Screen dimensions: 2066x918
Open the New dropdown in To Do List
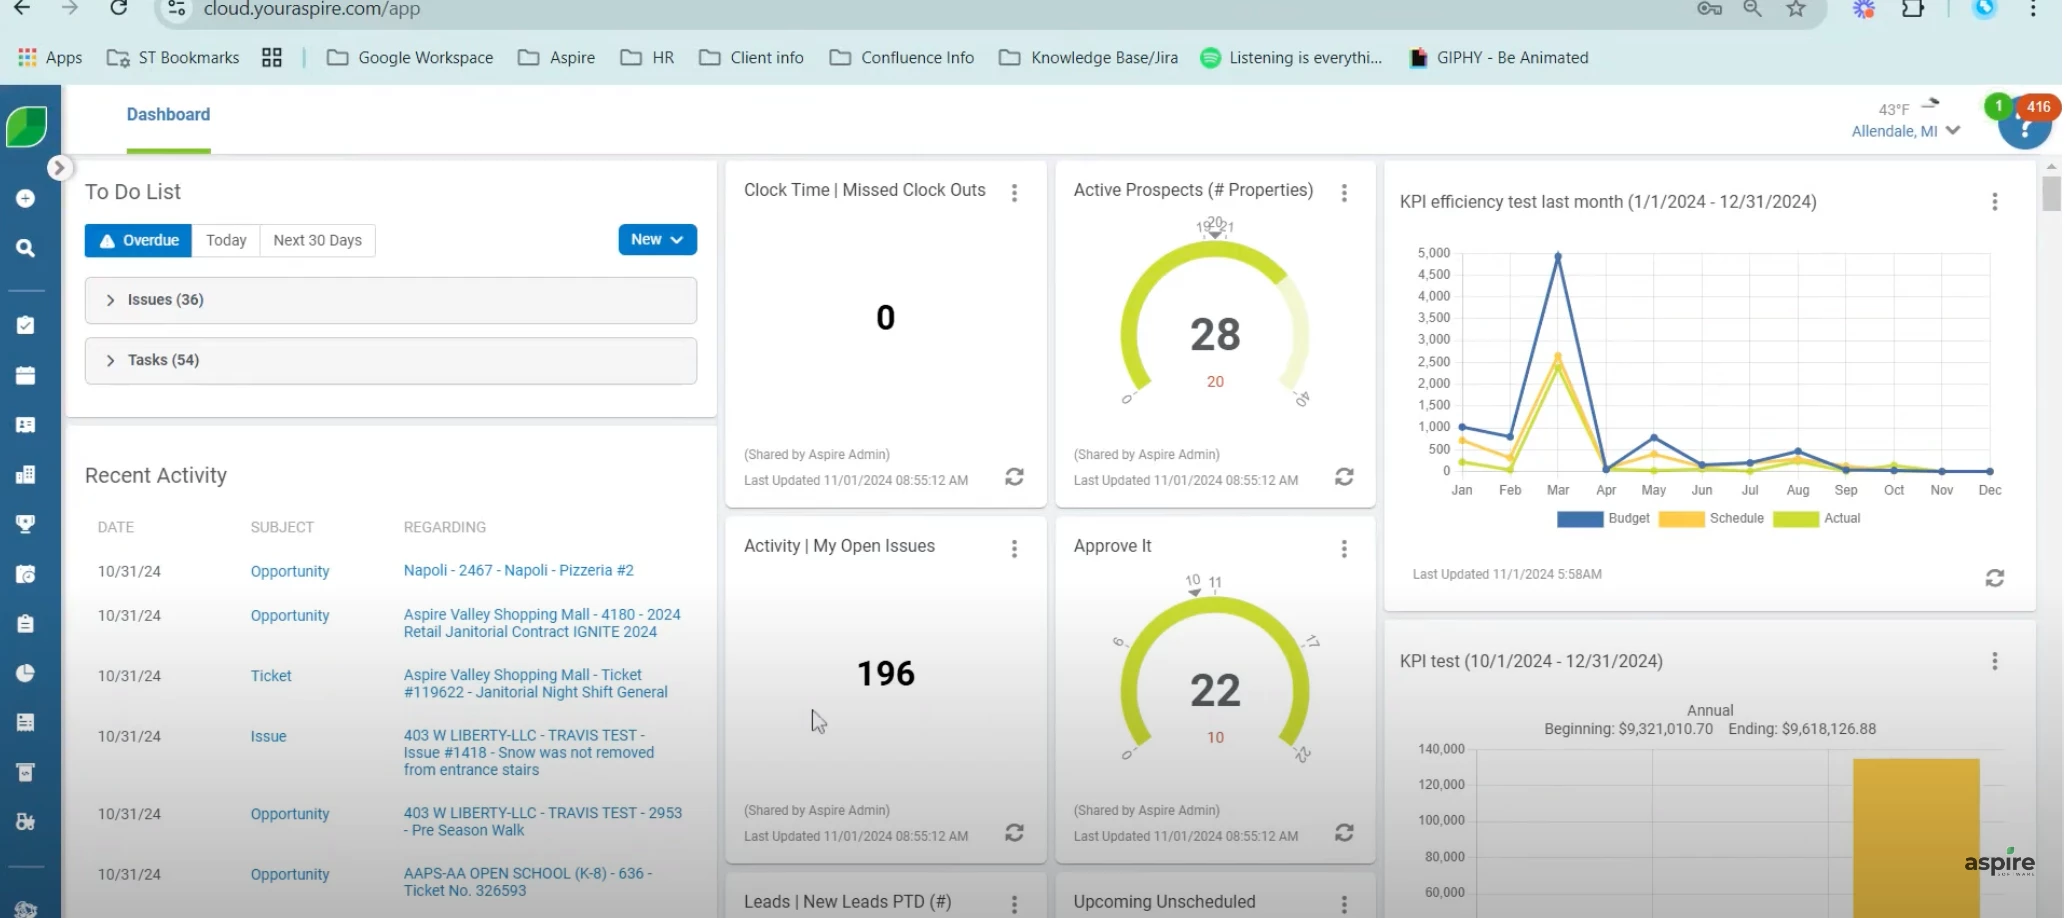[657, 240]
